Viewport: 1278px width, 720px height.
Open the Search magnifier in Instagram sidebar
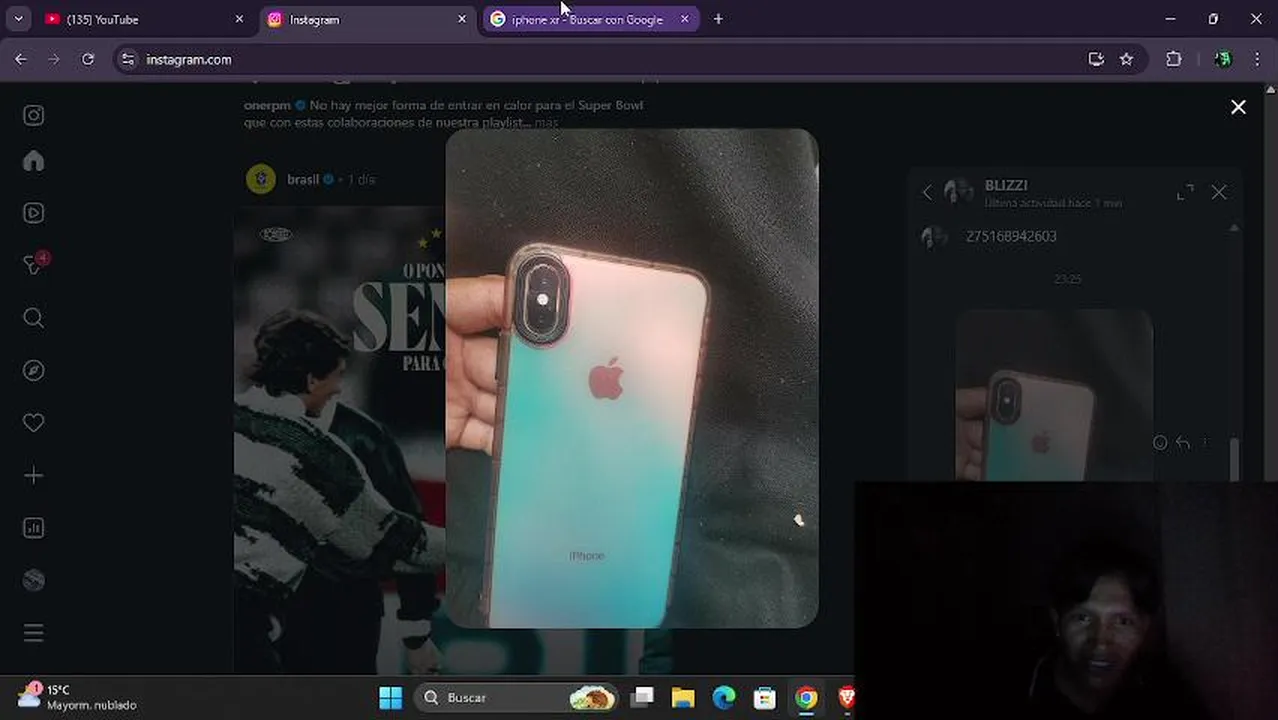(x=33, y=318)
